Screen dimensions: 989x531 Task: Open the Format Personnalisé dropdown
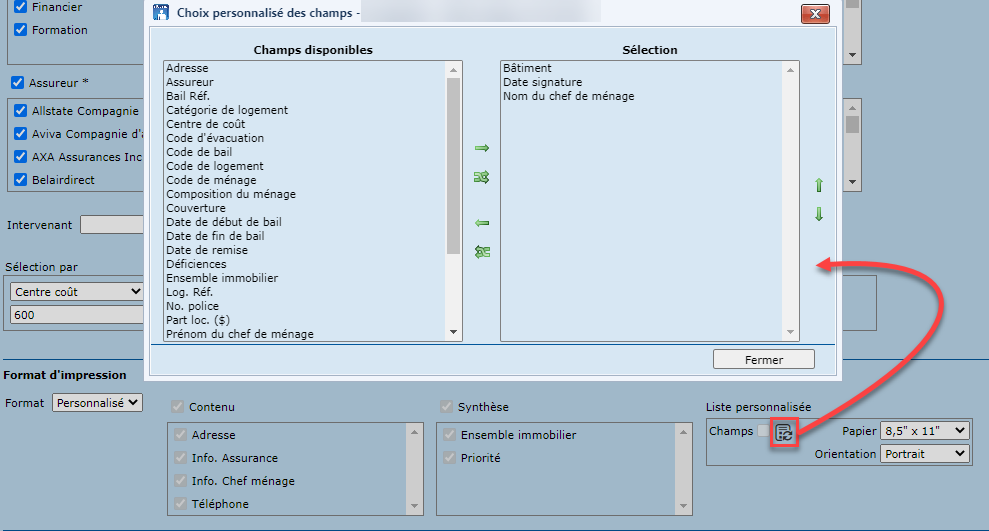point(97,402)
